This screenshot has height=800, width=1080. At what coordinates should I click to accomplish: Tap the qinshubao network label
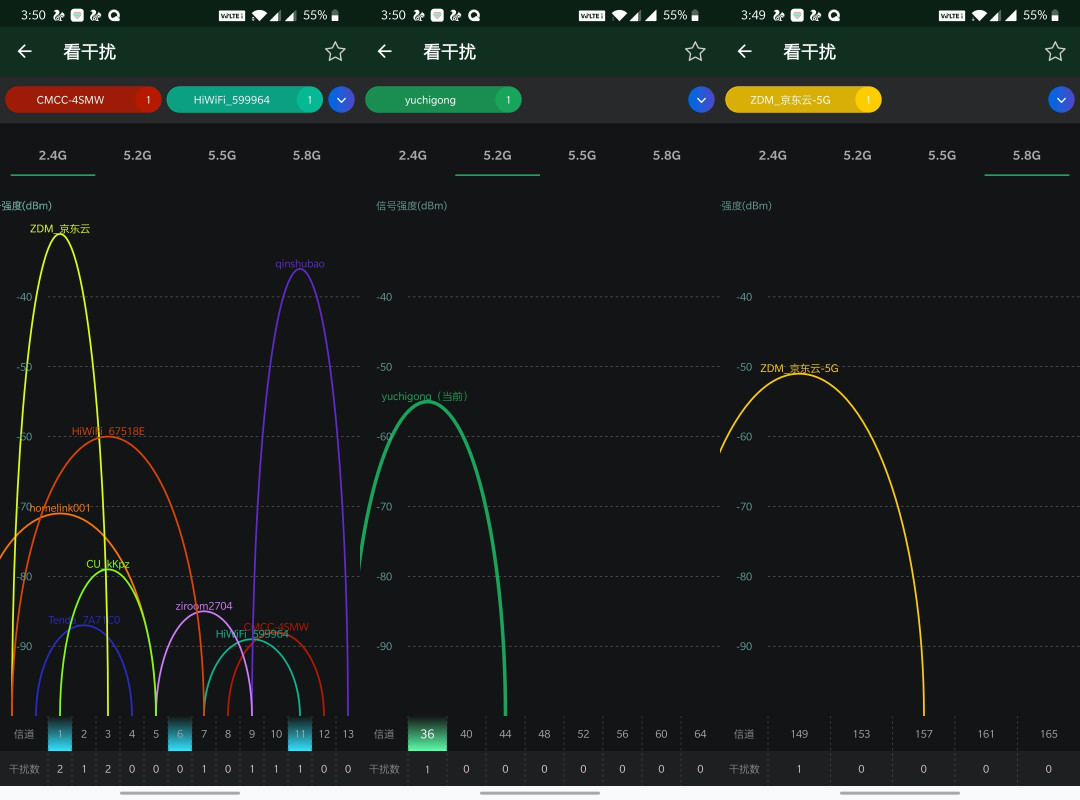click(x=300, y=264)
